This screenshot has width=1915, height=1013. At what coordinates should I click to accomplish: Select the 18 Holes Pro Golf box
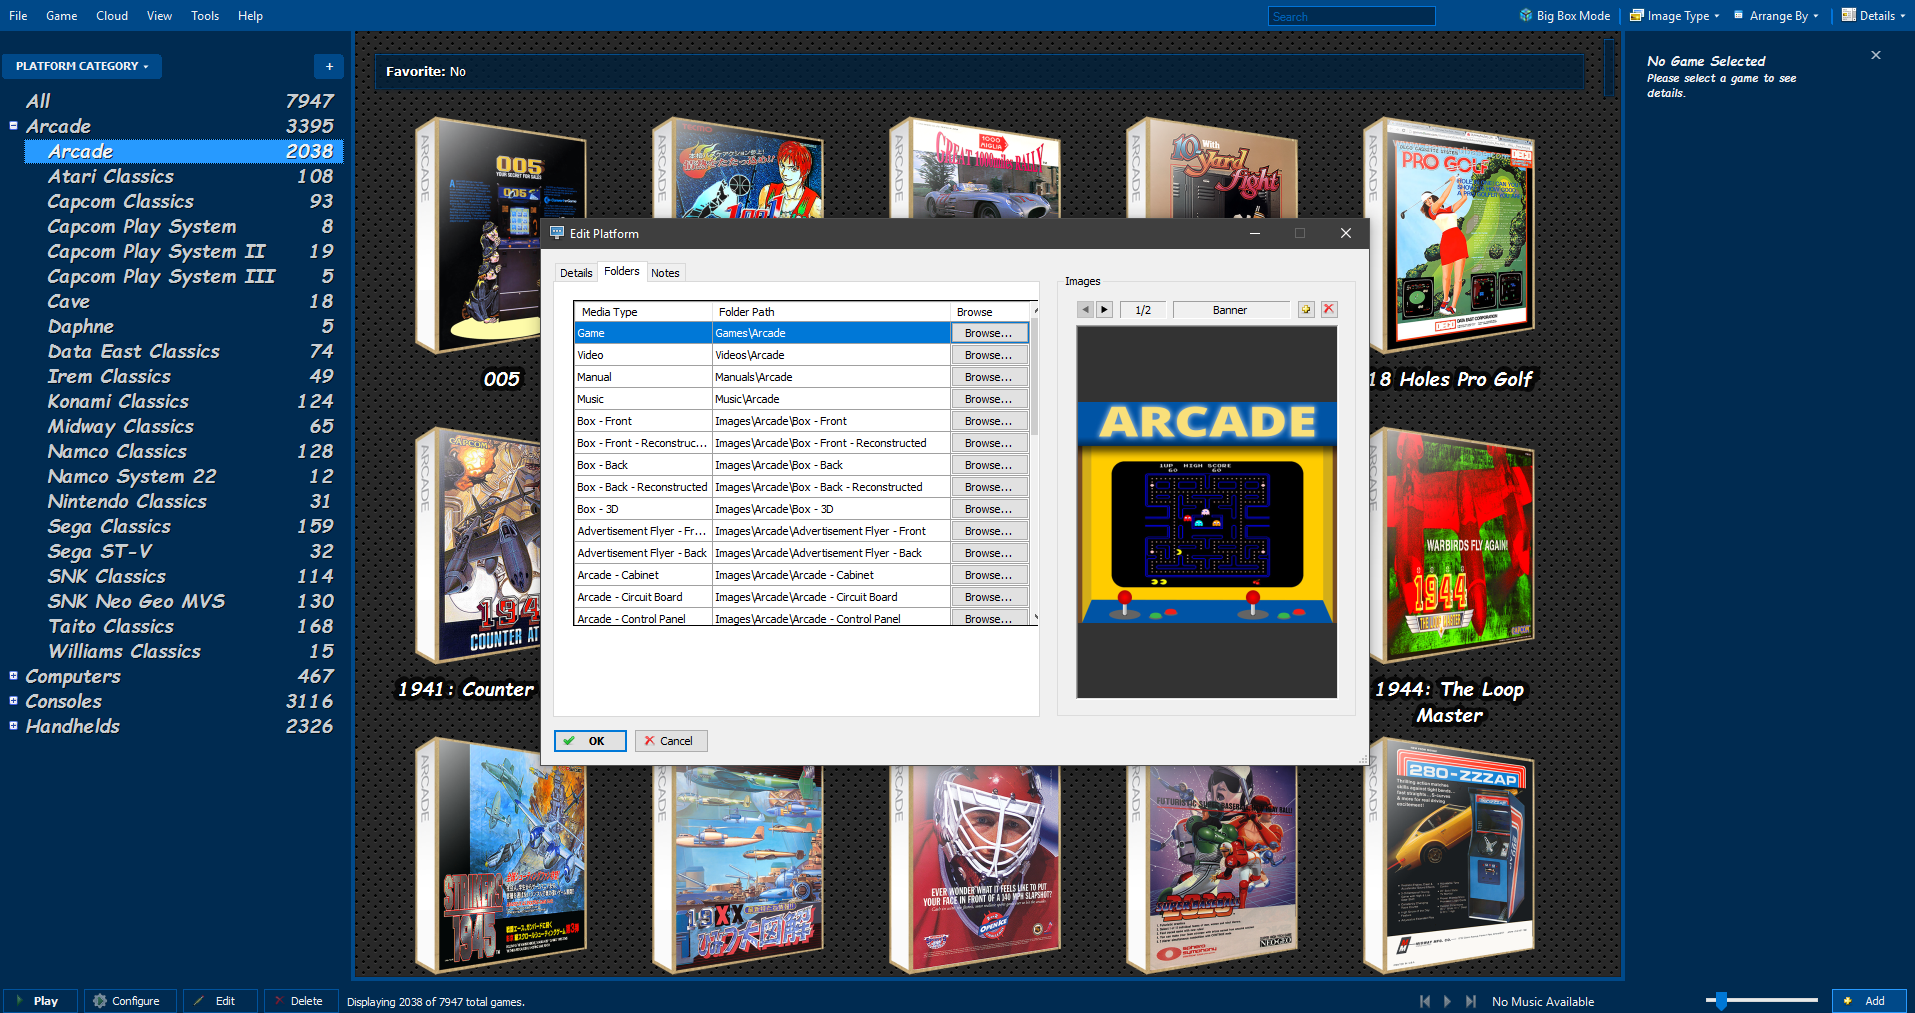1449,235
